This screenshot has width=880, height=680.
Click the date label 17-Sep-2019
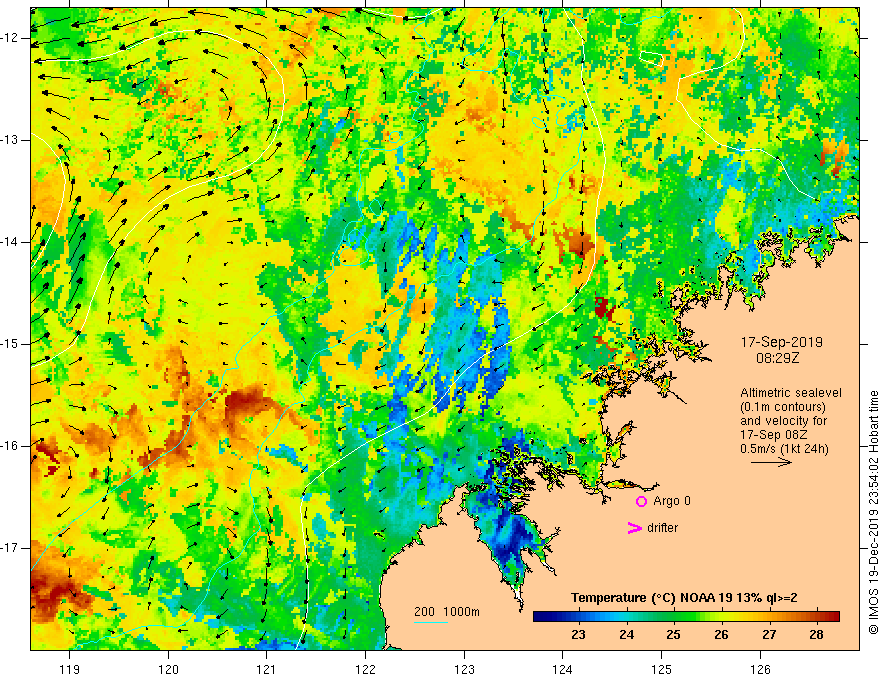(x=782, y=342)
